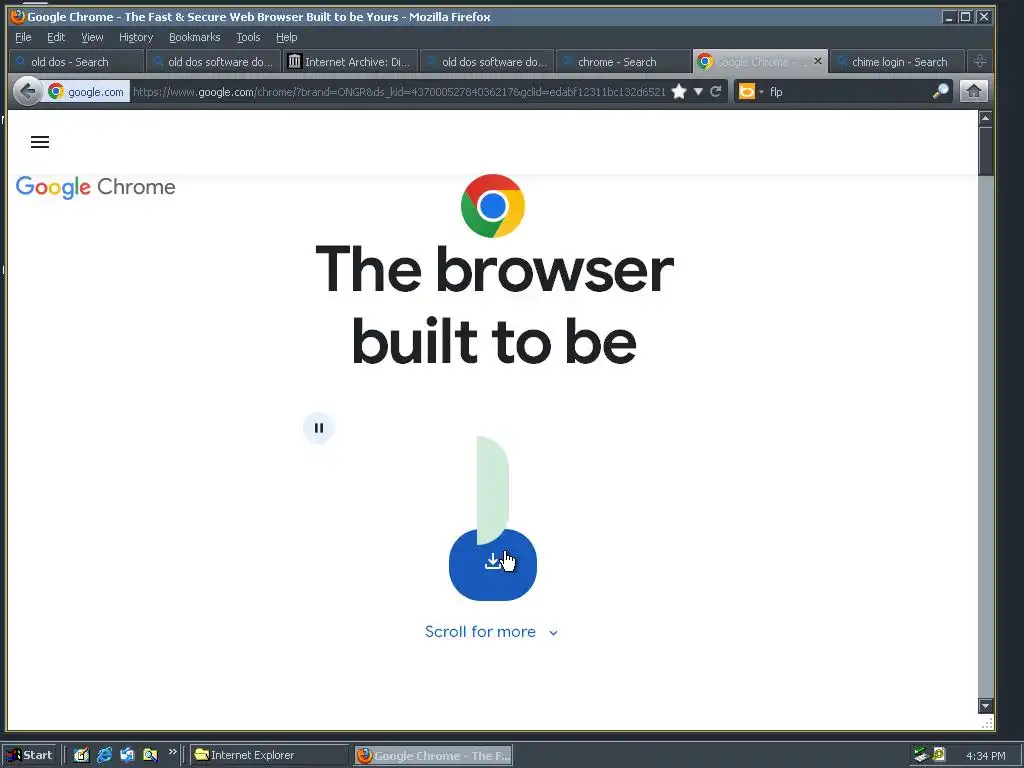Switch to the Internet Archive tab
Image resolution: width=1024 pixels, height=768 pixels.
[x=350, y=62]
